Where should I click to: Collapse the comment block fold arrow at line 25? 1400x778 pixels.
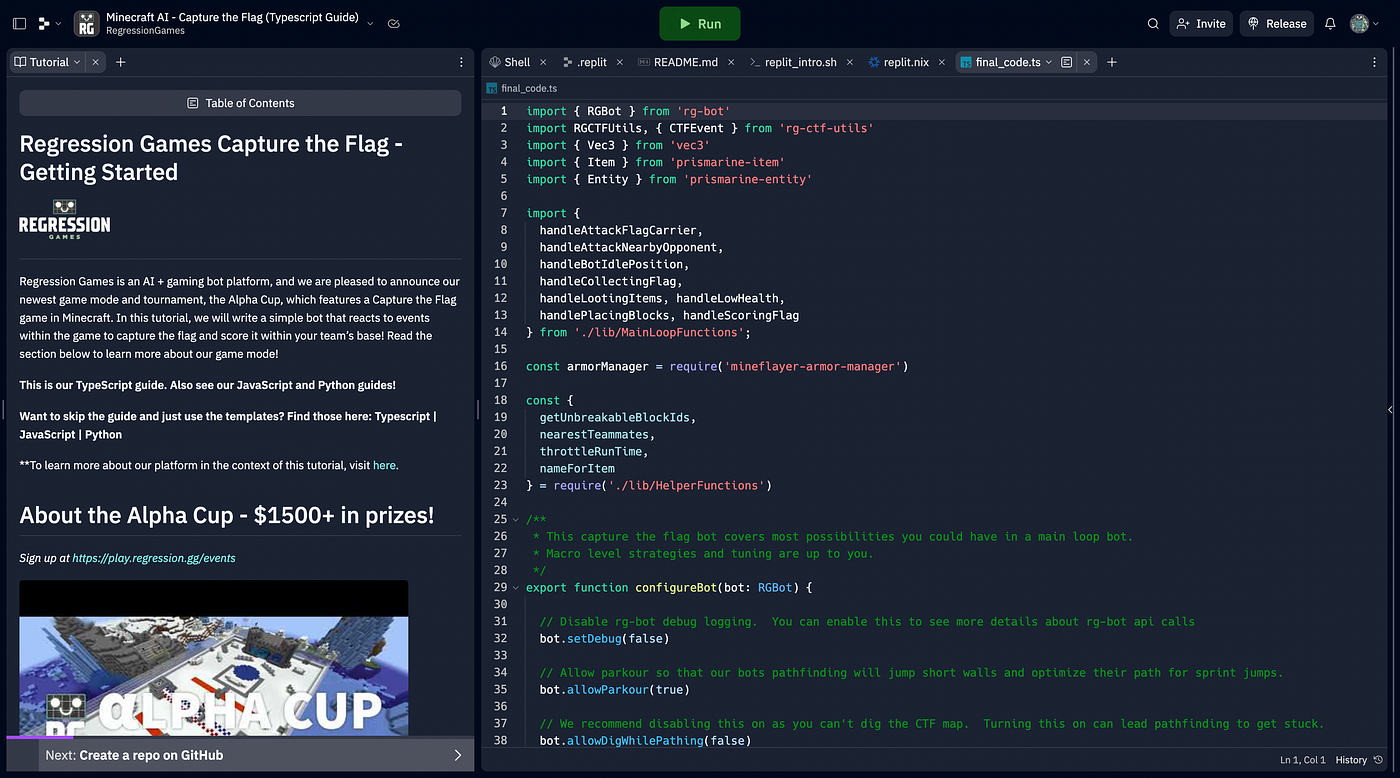pos(516,519)
